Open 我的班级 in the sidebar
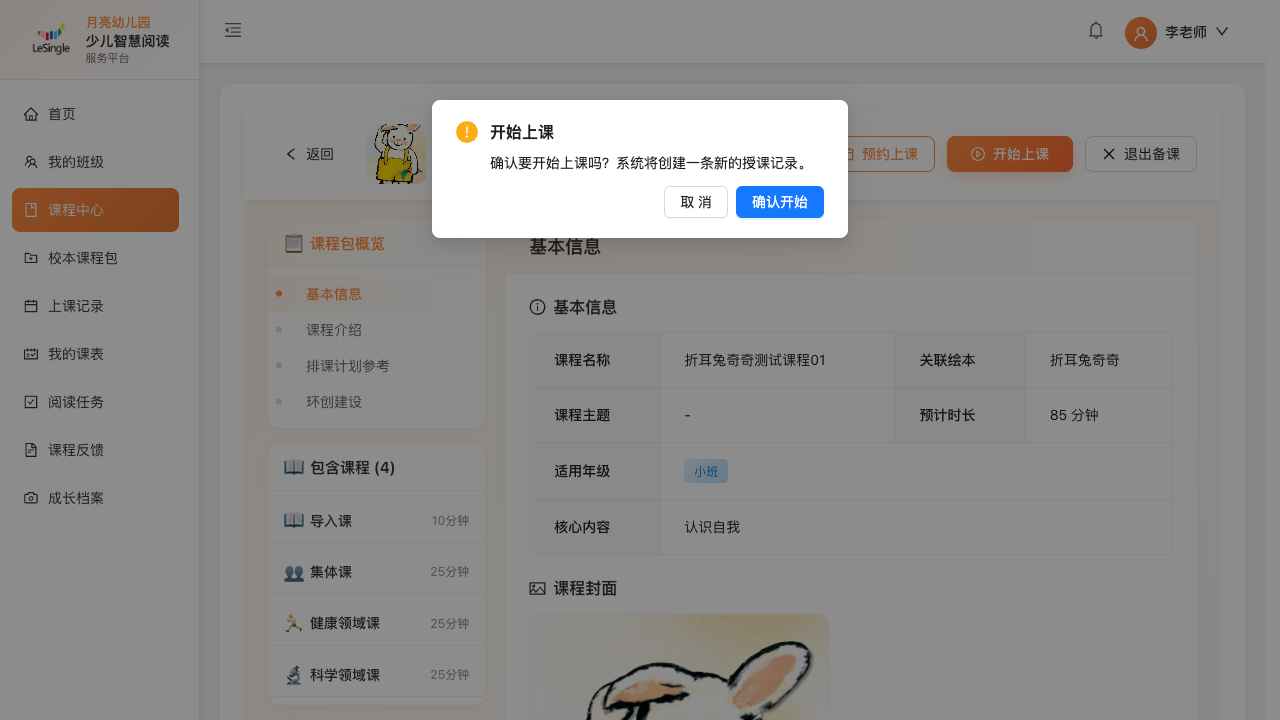1280x720 pixels. (76, 162)
